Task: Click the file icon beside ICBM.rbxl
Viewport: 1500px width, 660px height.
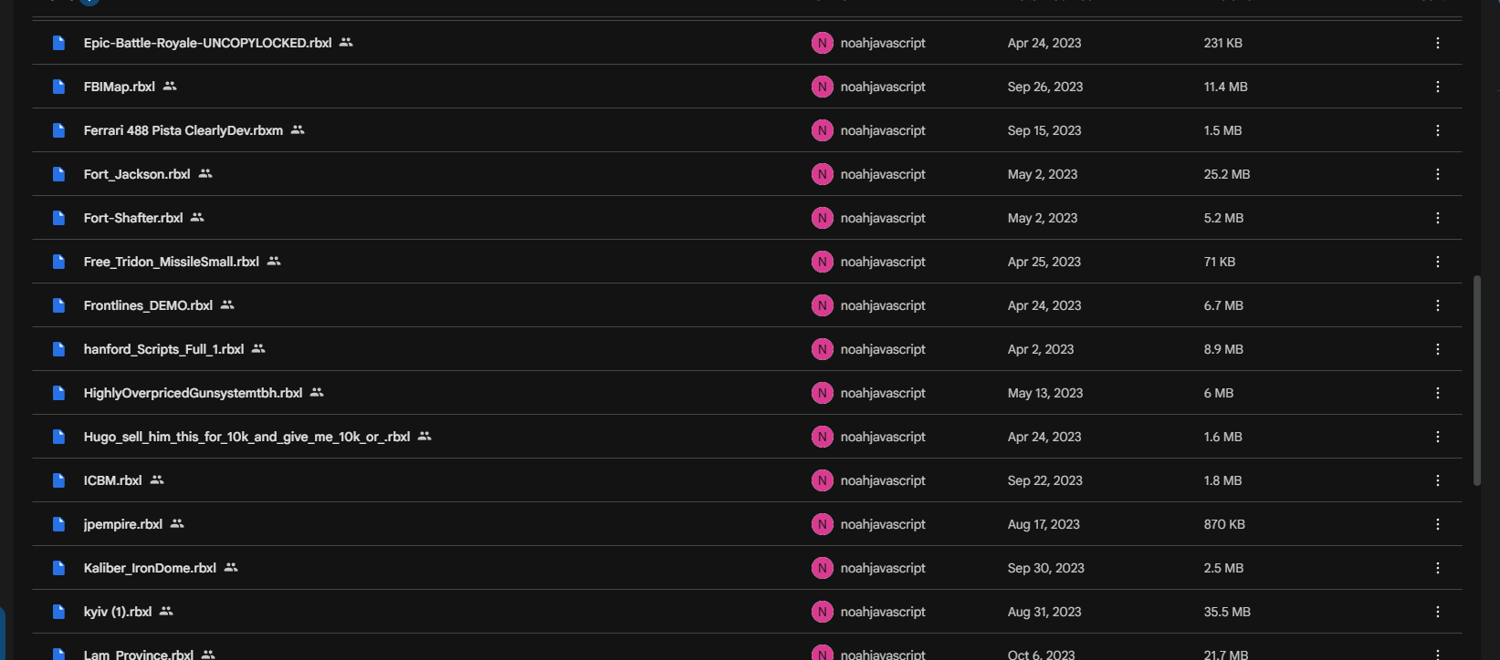Action: point(59,480)
